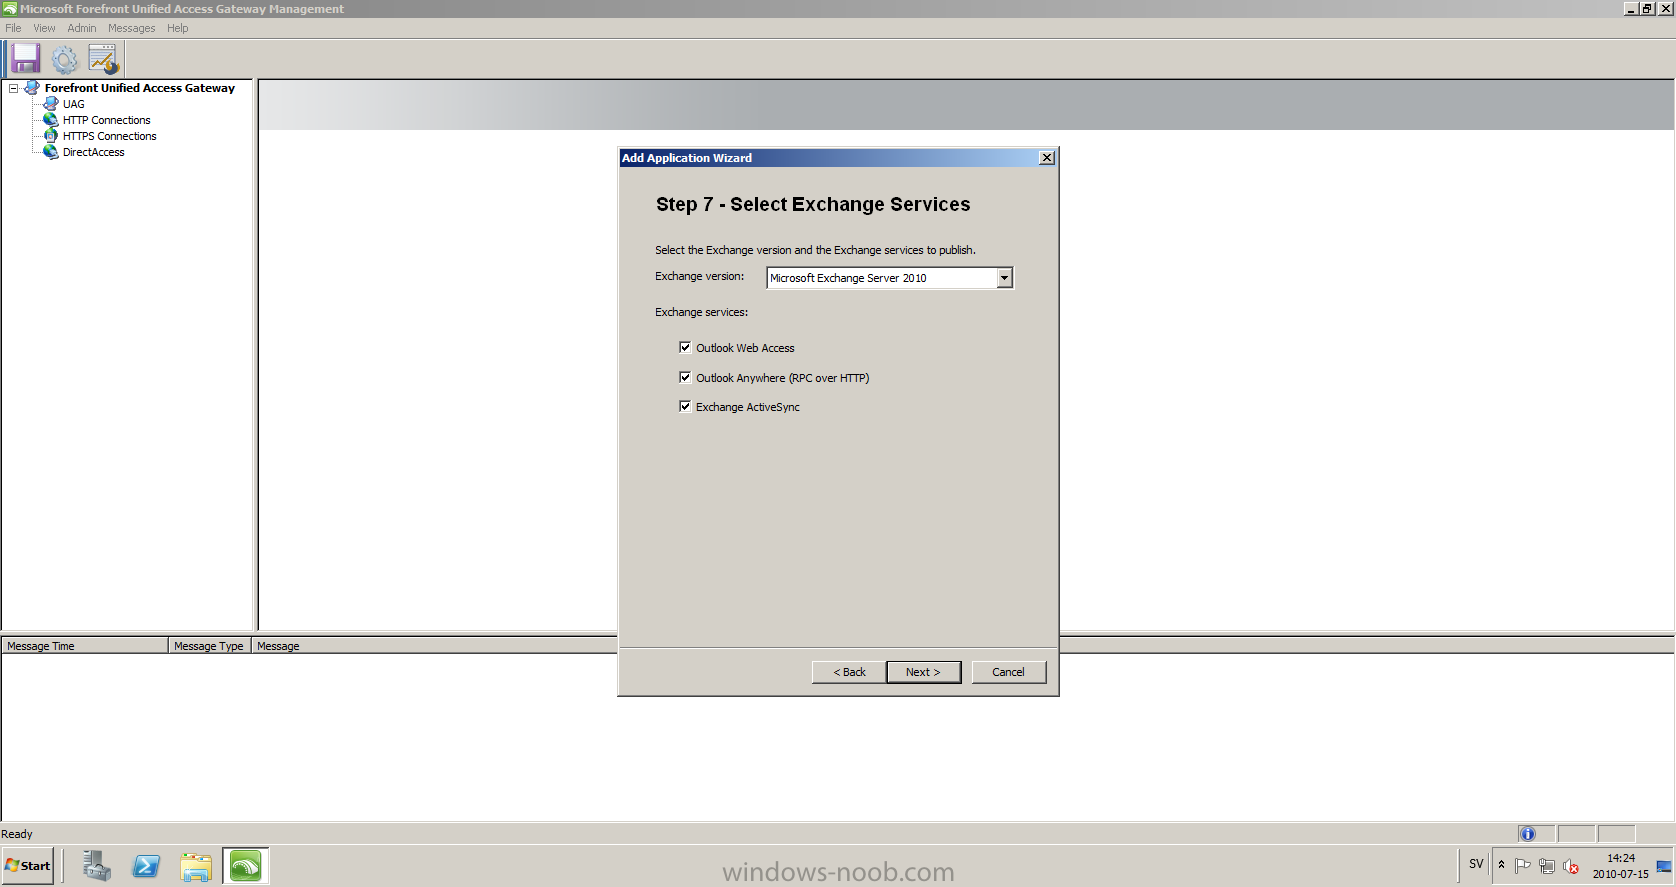Click the HTTPS Connections globe icon
The height and width of the screenshot is (887, 1676).
[51, 136]
